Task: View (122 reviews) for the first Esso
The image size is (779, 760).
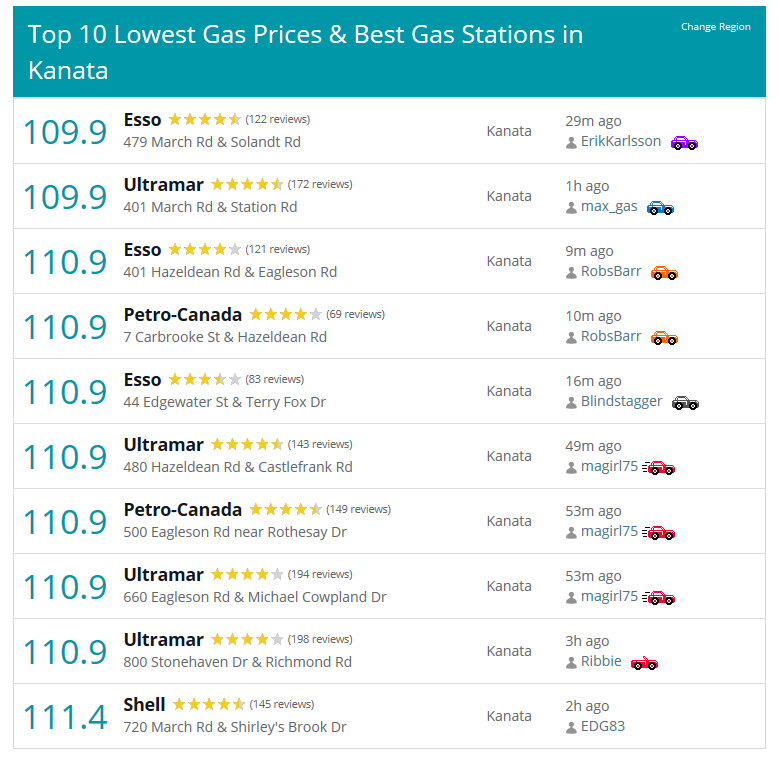Action: click(278, 119)
